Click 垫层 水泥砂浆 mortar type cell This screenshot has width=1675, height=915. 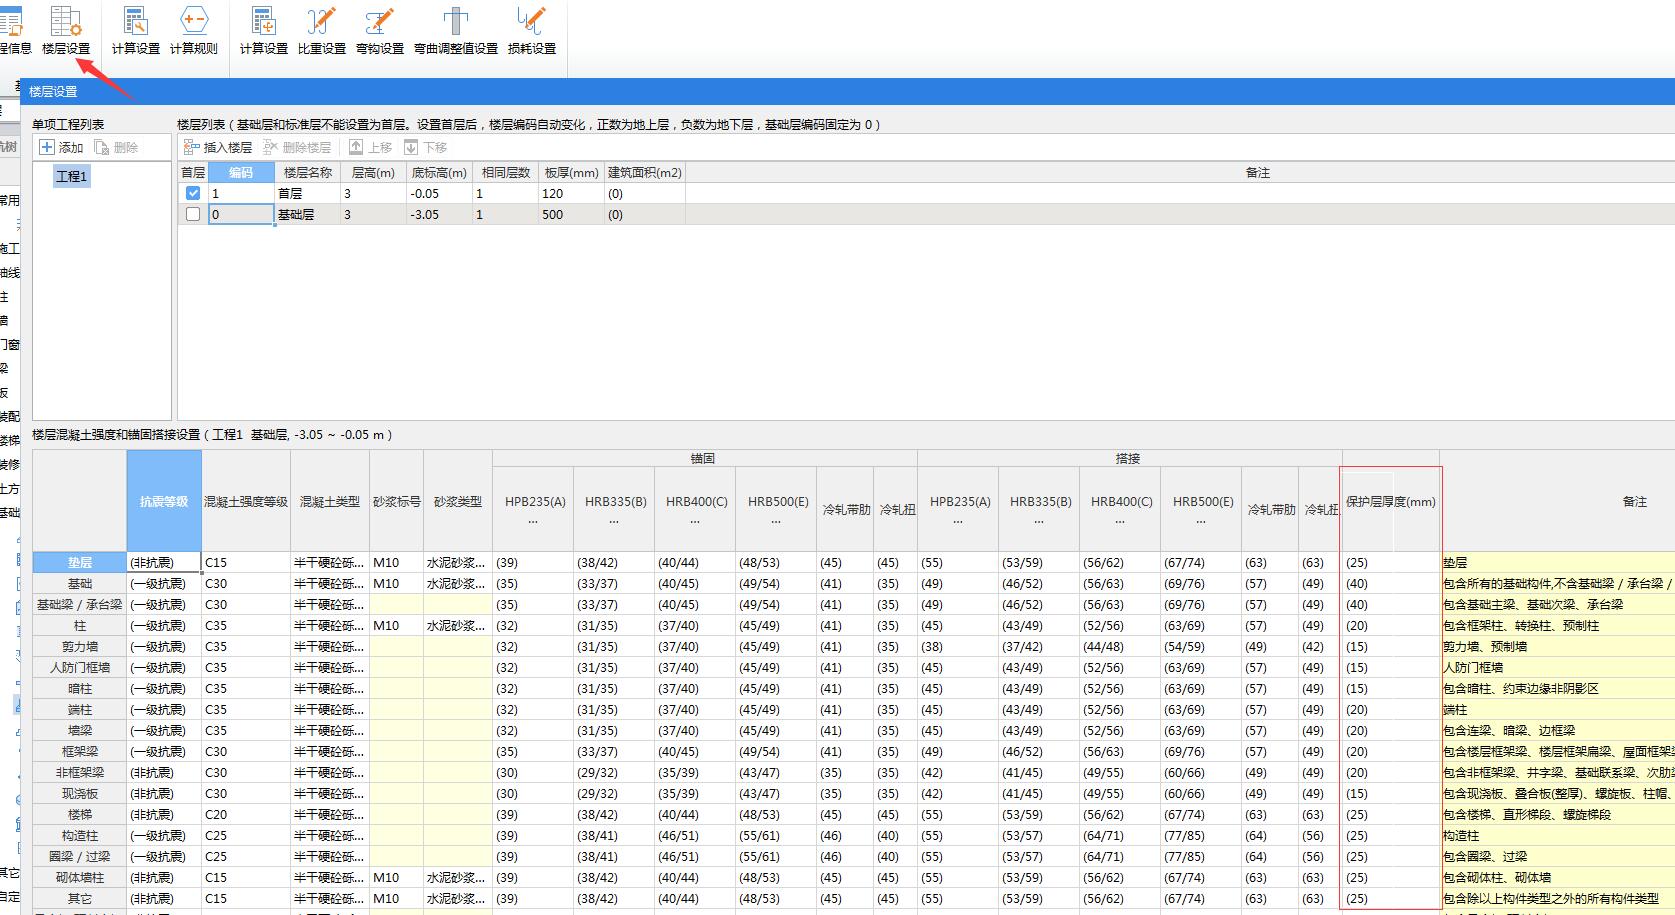(x=457, y=562)
